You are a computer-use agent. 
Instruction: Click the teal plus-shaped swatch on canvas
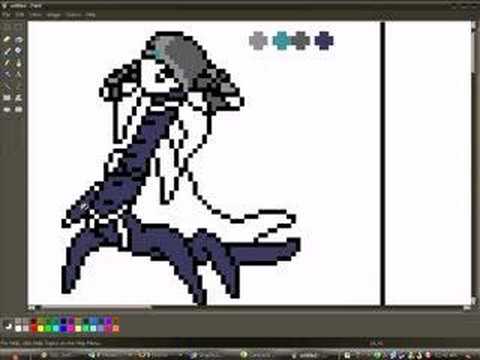[282, 41]
